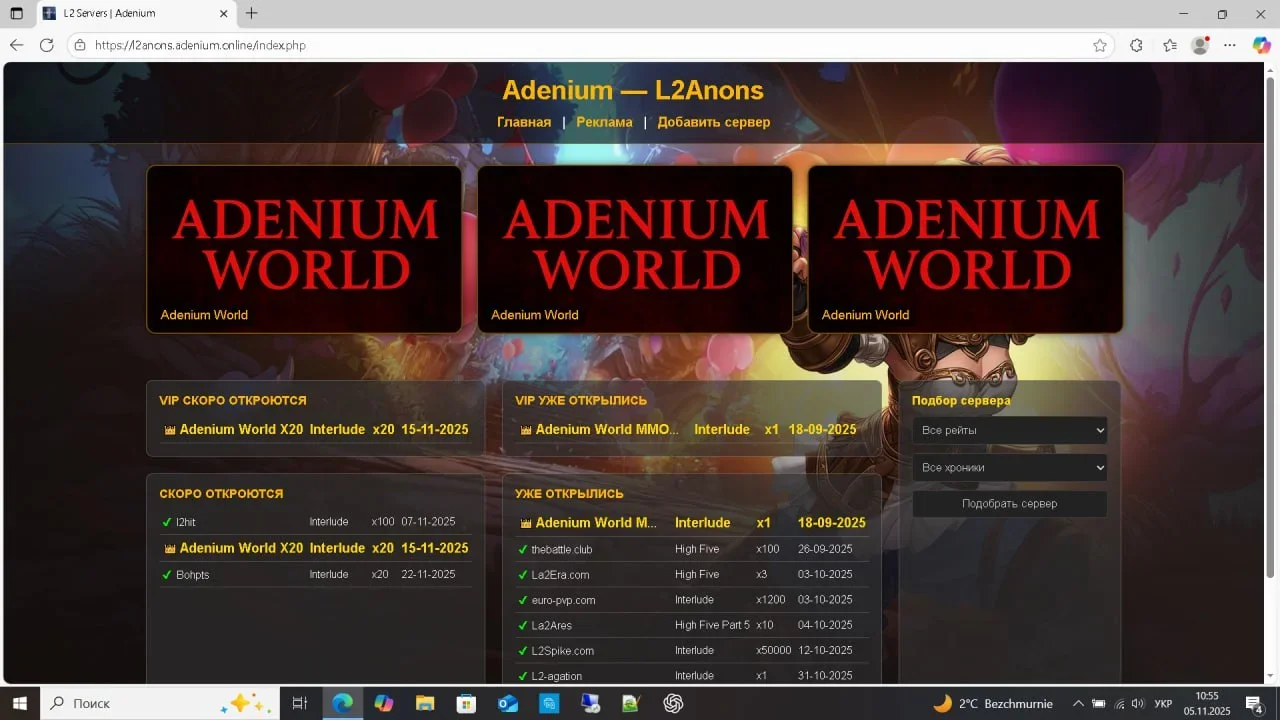
Task: Expand the 'Все рейты' rates dropdown
Action: 1009,430
